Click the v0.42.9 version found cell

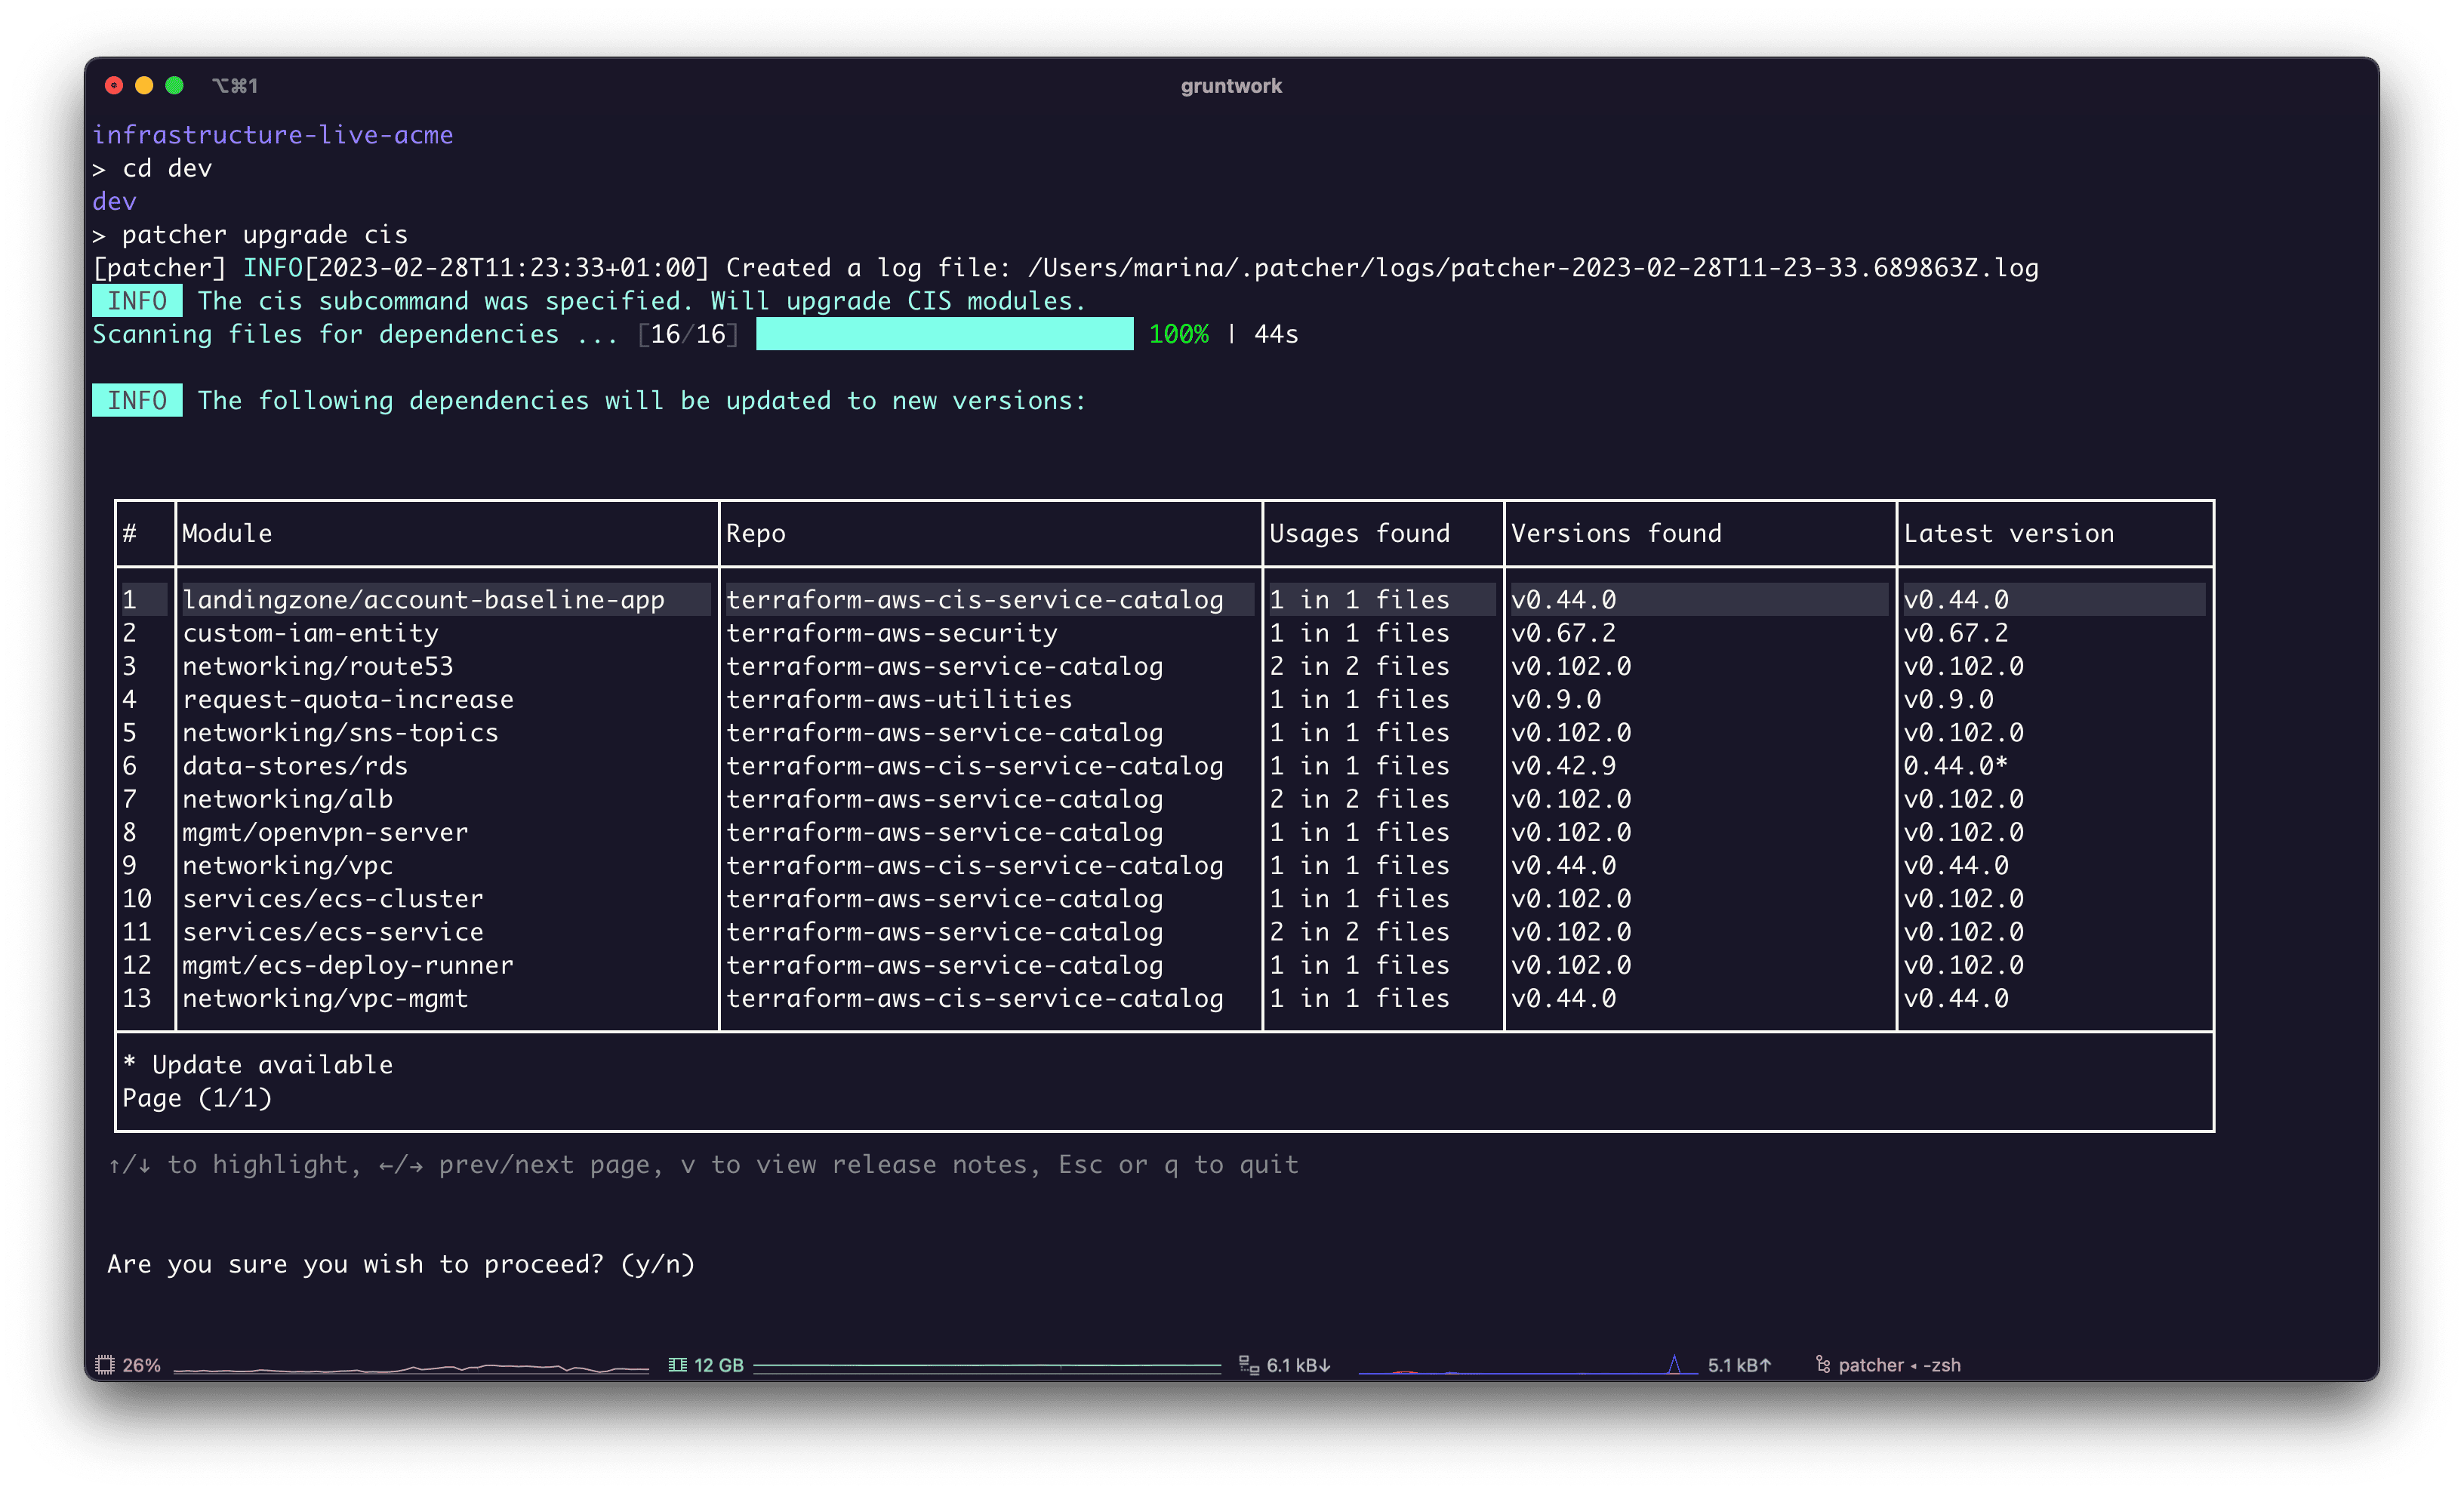(1564, 766)
